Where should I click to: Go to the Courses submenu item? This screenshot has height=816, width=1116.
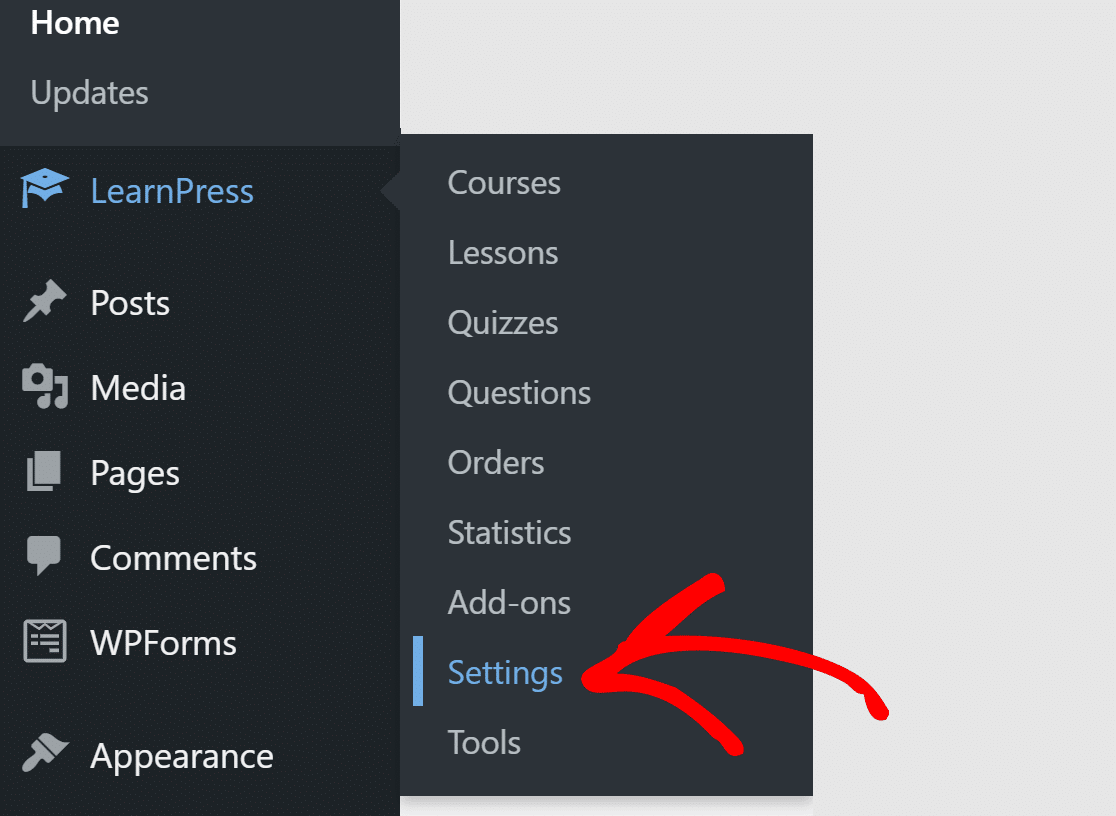point(504,182)
